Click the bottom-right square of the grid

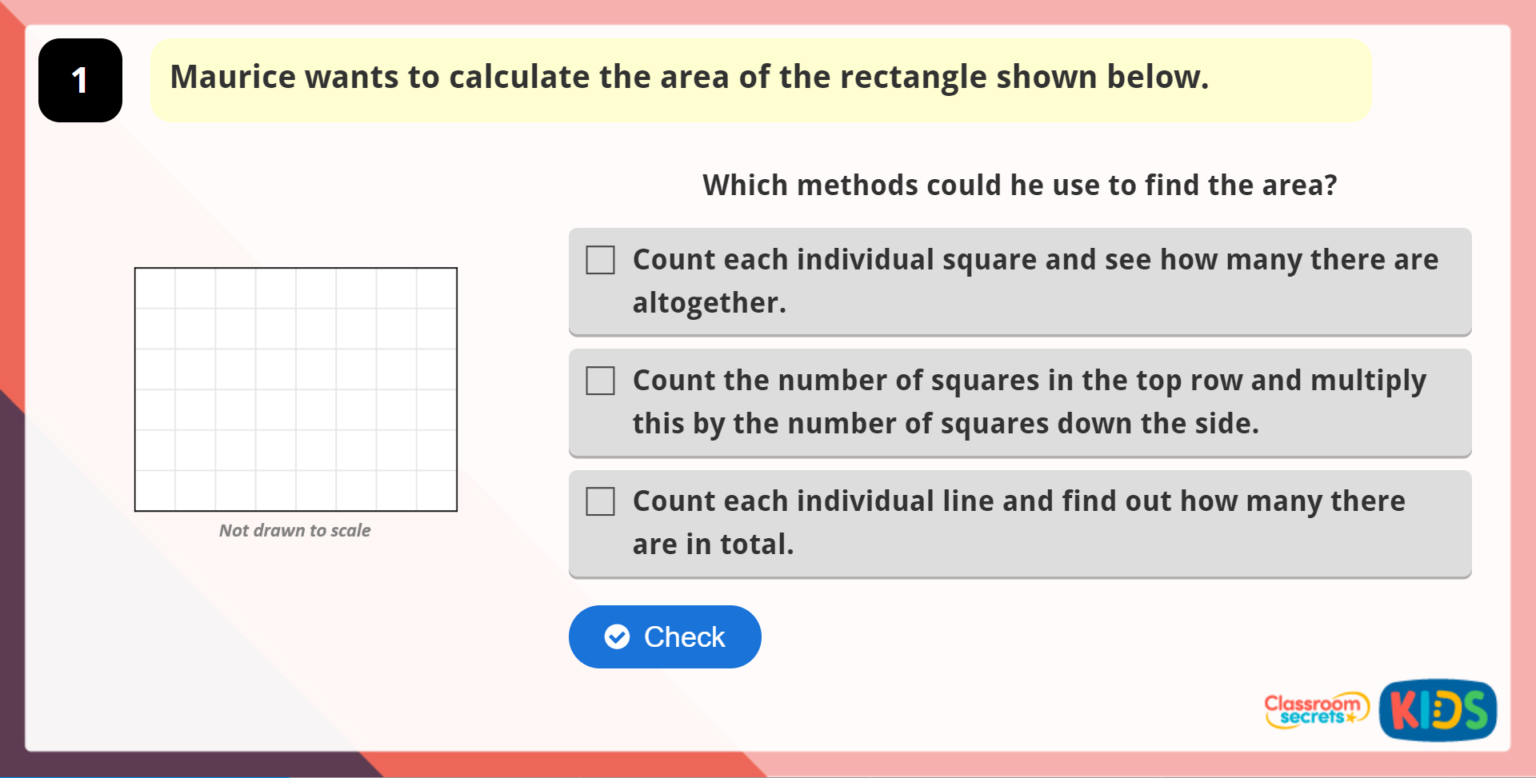[437, 491]
